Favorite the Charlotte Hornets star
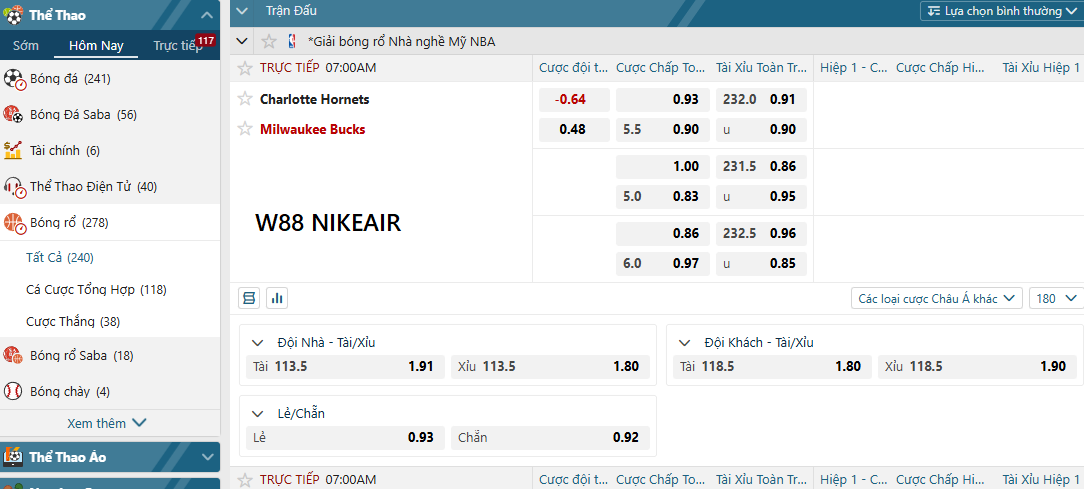1084x489 pixels. (x=245, y=99)
